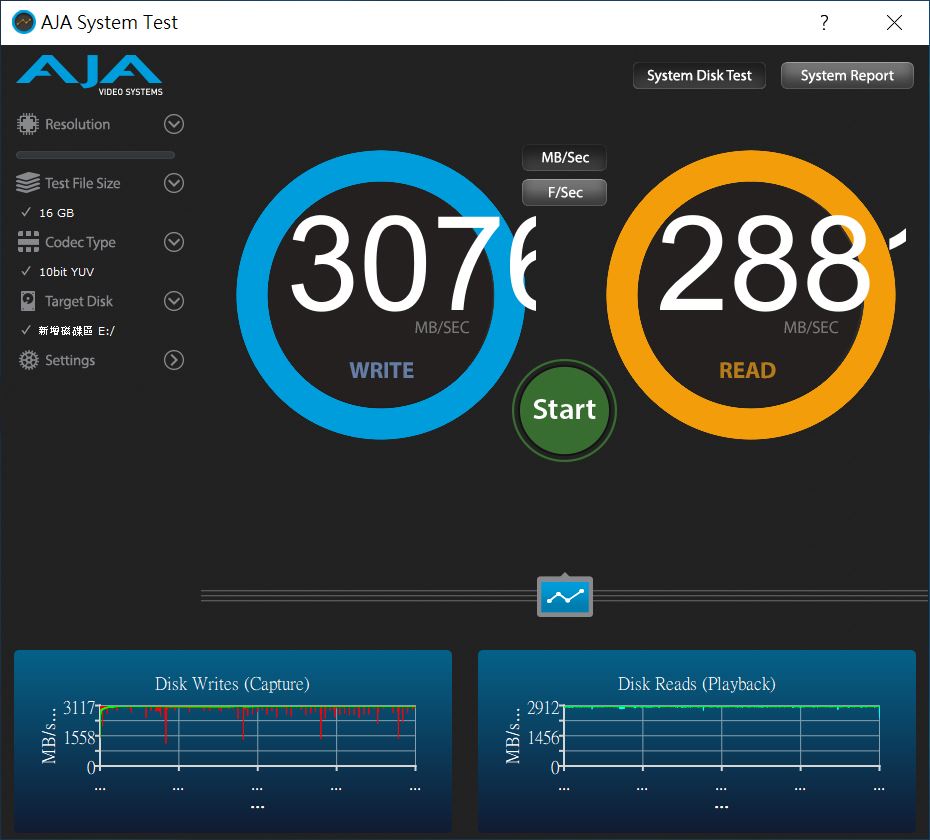Expand the Target Disk dropdown arrow

point(174,301)
